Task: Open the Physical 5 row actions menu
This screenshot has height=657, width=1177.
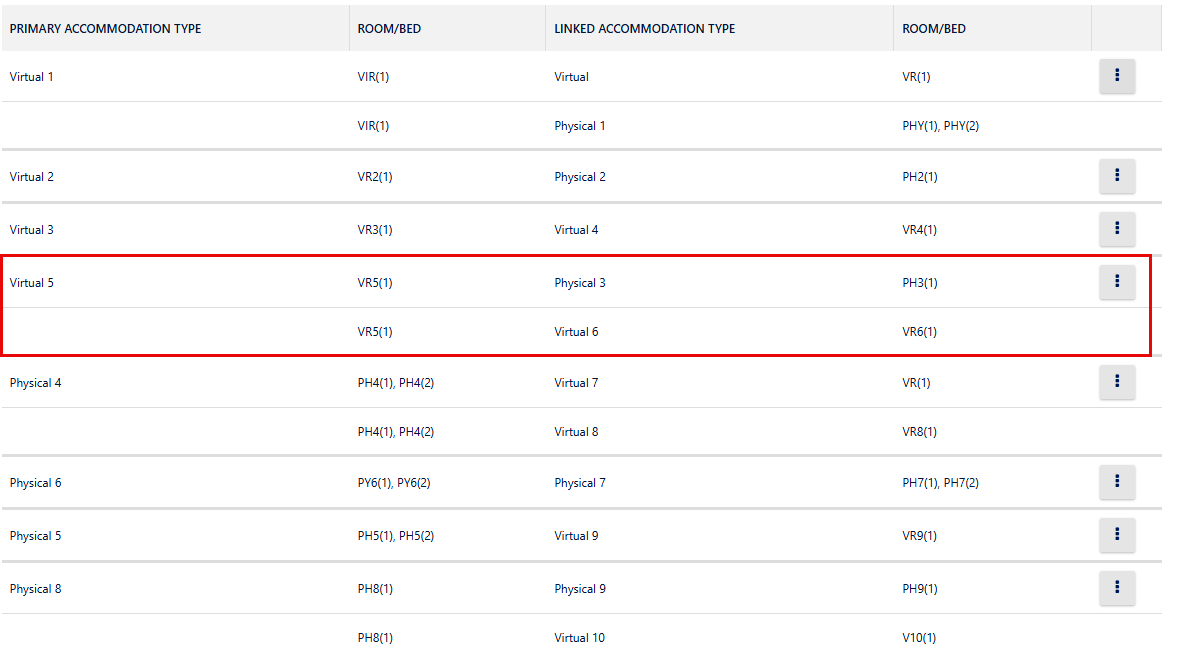Action: pos(1117,535)
